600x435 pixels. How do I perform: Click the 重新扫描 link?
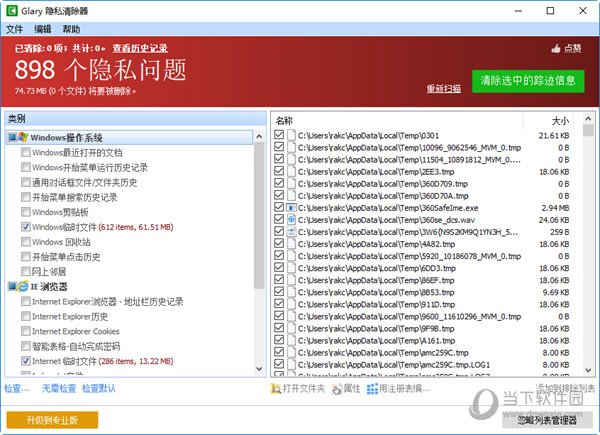click(x=444, y=88)
